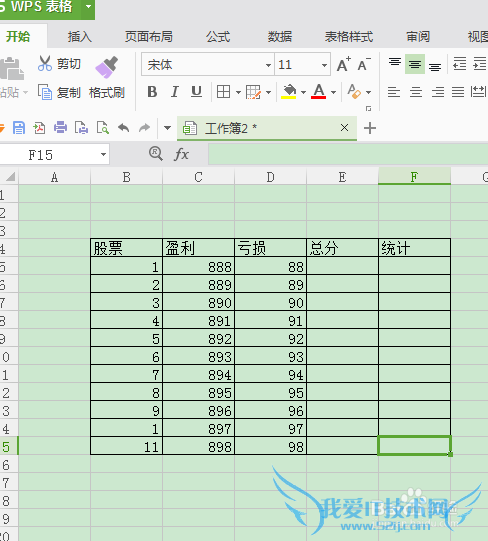Open the font size dropdown 11

[324, 65]
